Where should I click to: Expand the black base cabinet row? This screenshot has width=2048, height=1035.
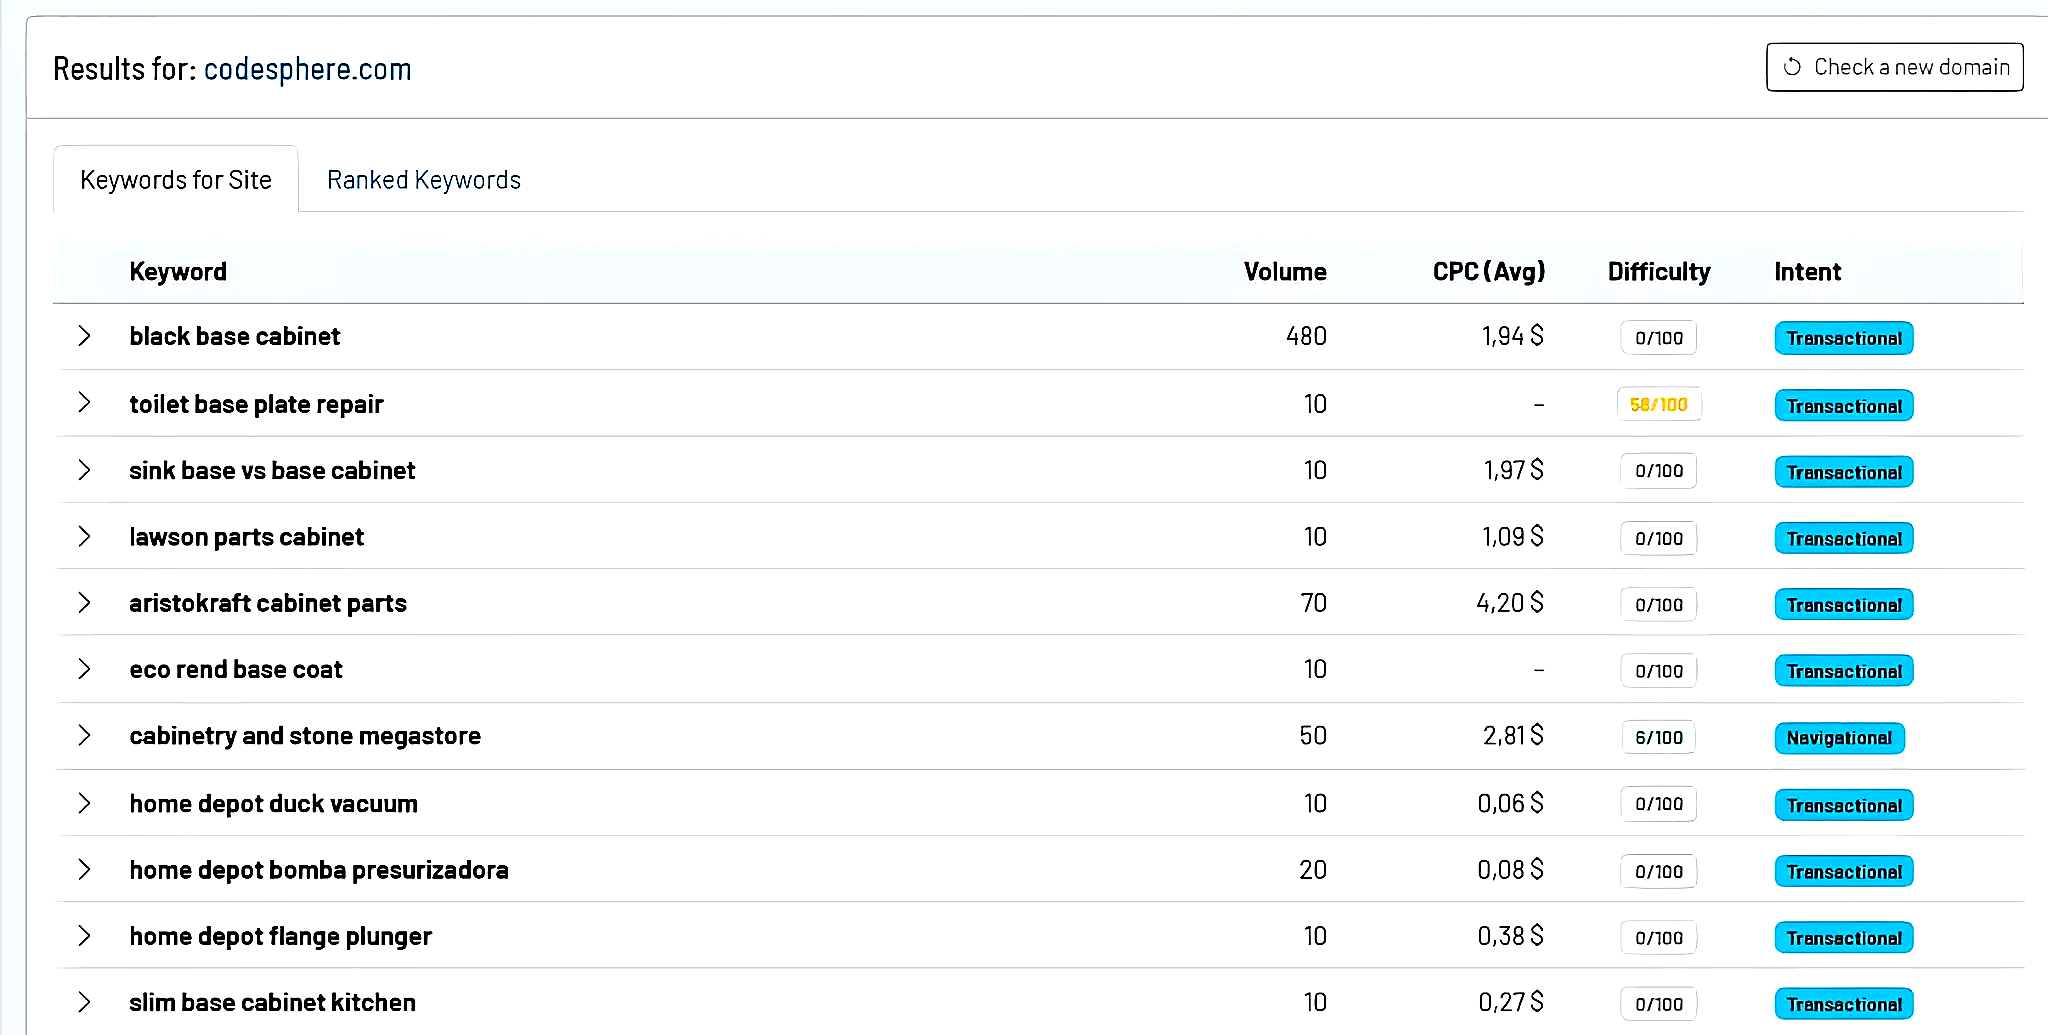(85, 336)
